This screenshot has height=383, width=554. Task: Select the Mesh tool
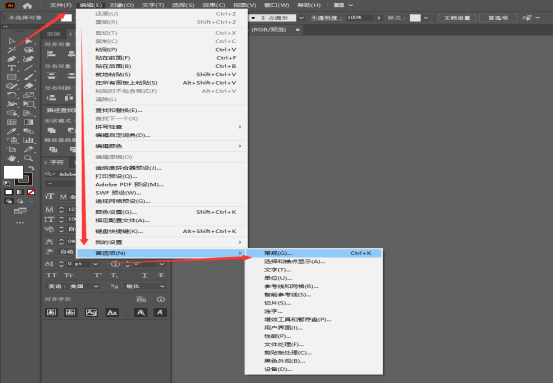coord(12,122)
